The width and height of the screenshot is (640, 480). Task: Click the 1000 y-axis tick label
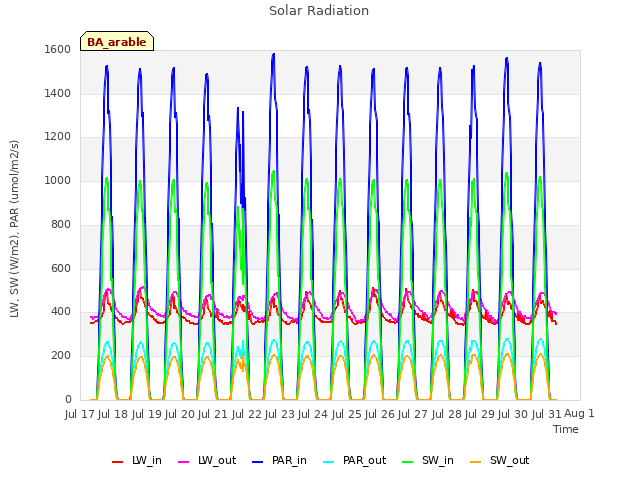point(58,180)
